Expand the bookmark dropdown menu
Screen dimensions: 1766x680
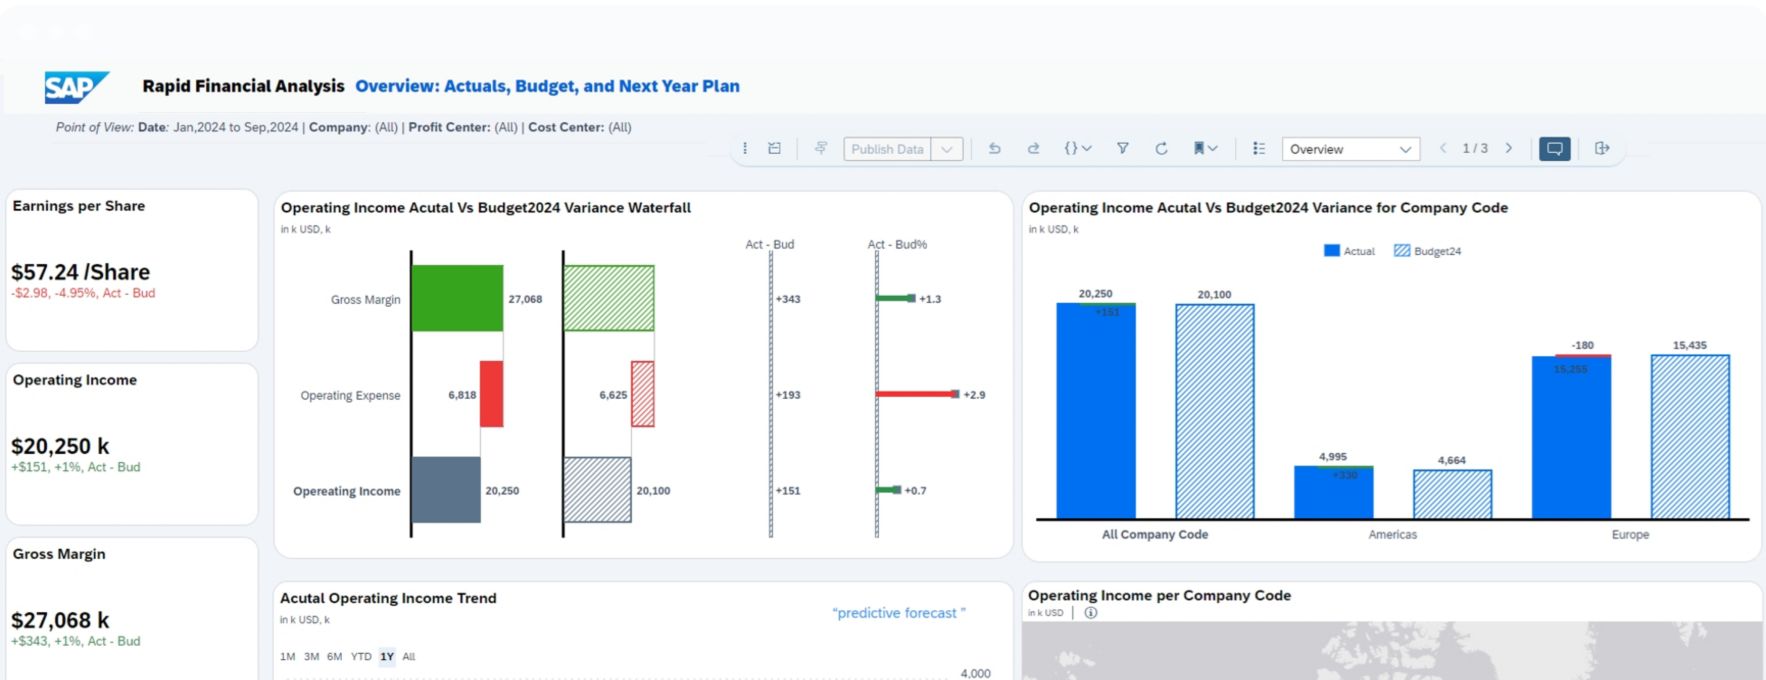click(1205, 149)
